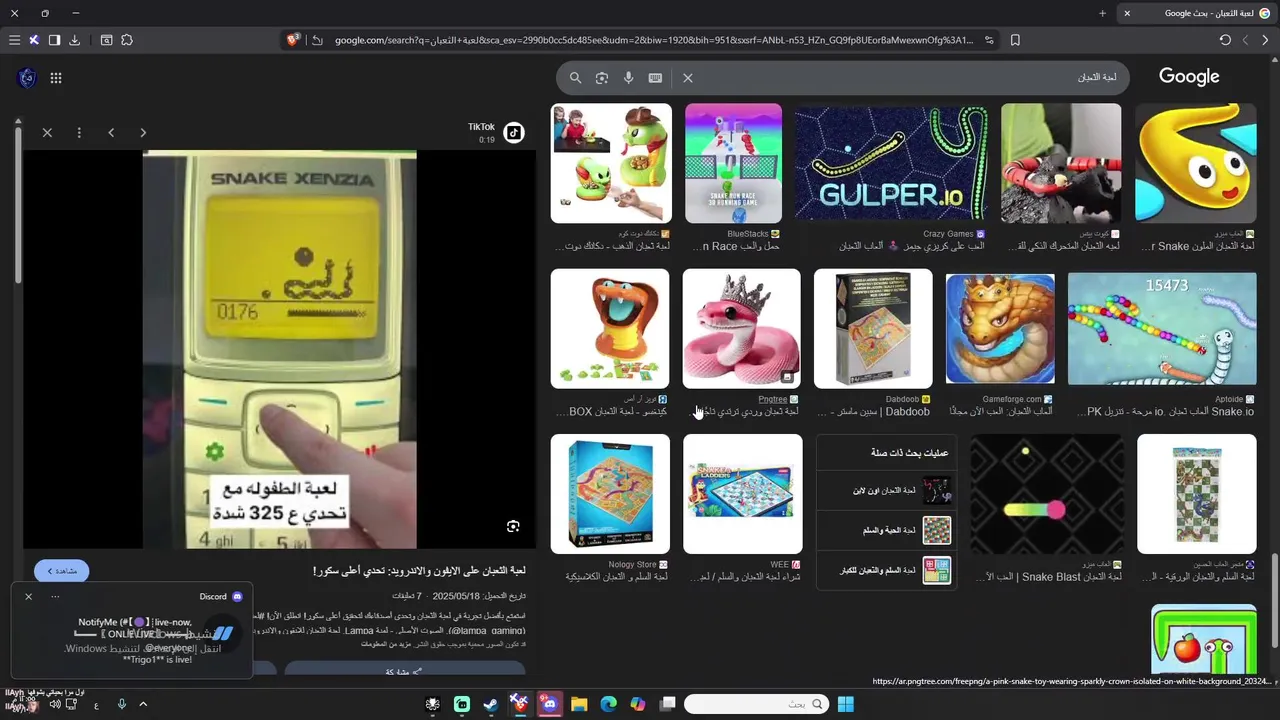1280x720 pixels.
Task: Open the Google apps grid
Action: 56,78
